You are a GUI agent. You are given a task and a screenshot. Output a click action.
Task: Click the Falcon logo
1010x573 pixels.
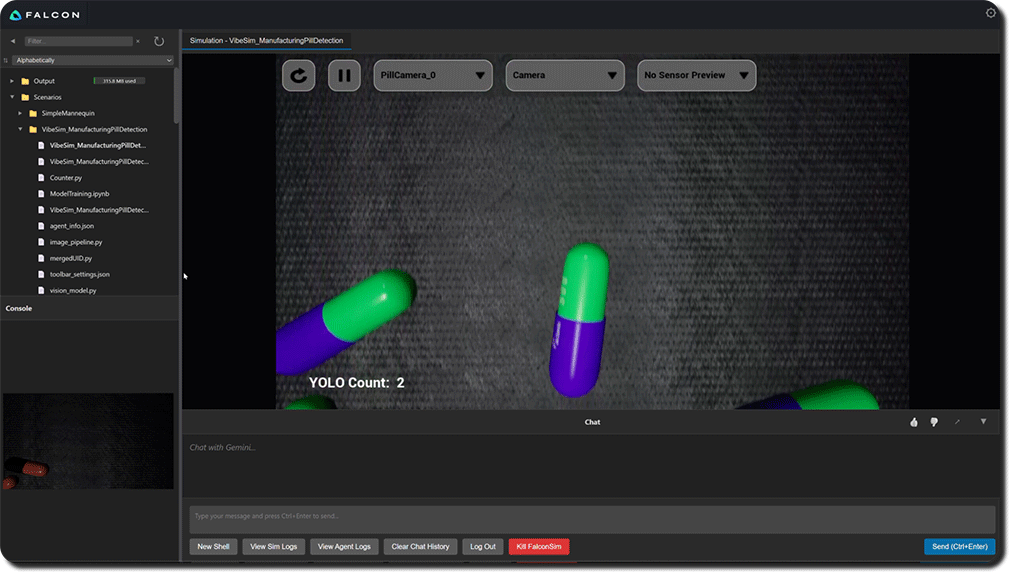45,14
